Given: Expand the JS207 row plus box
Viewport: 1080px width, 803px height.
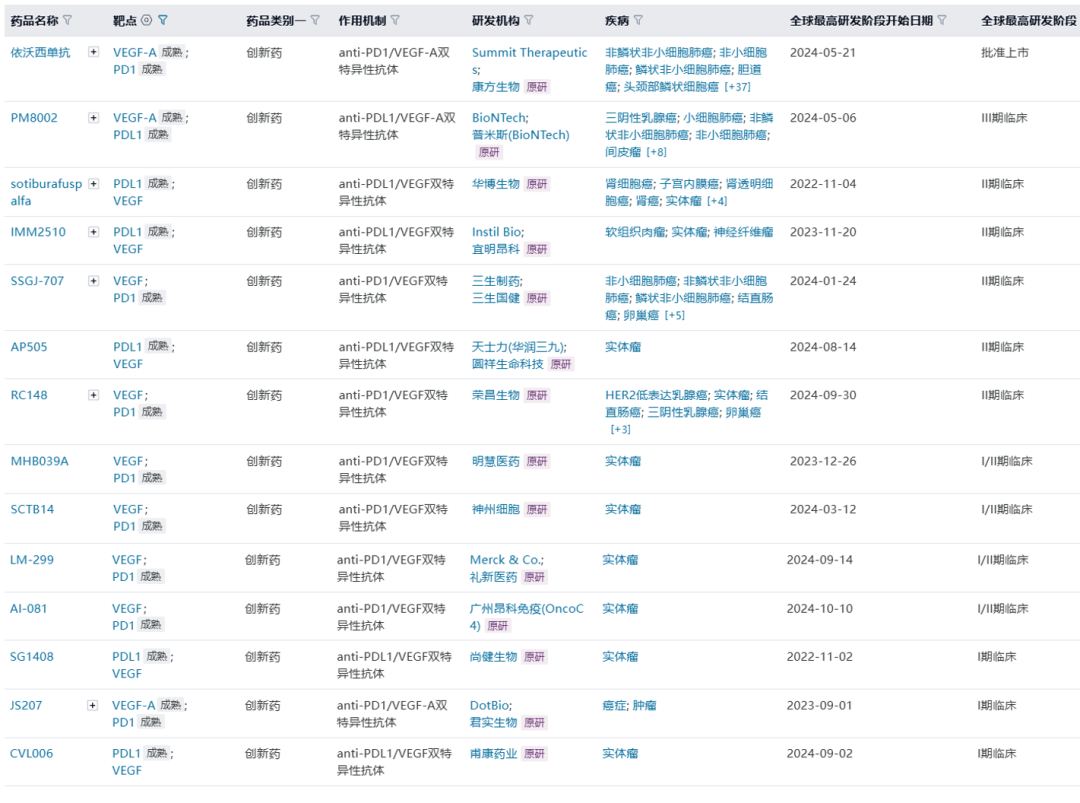Looking at the screenshot, I should 93,705.
